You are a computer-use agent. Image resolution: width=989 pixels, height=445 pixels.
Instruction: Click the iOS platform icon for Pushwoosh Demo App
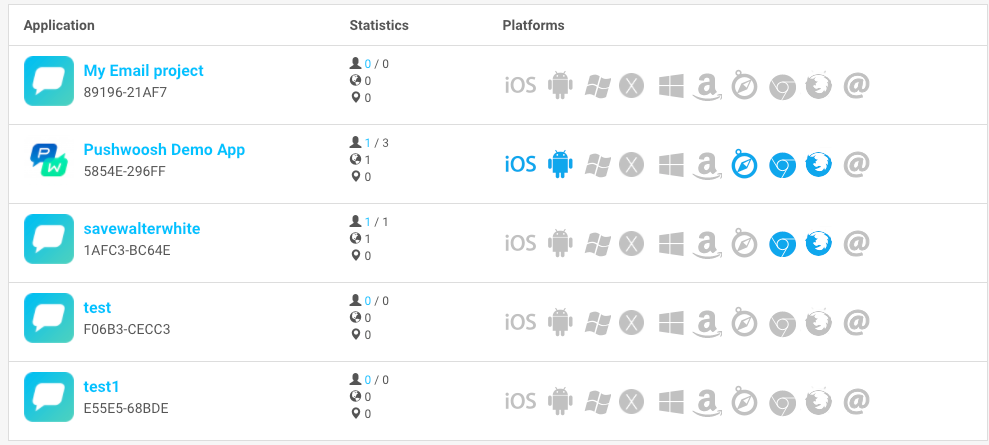click(520, 165)
